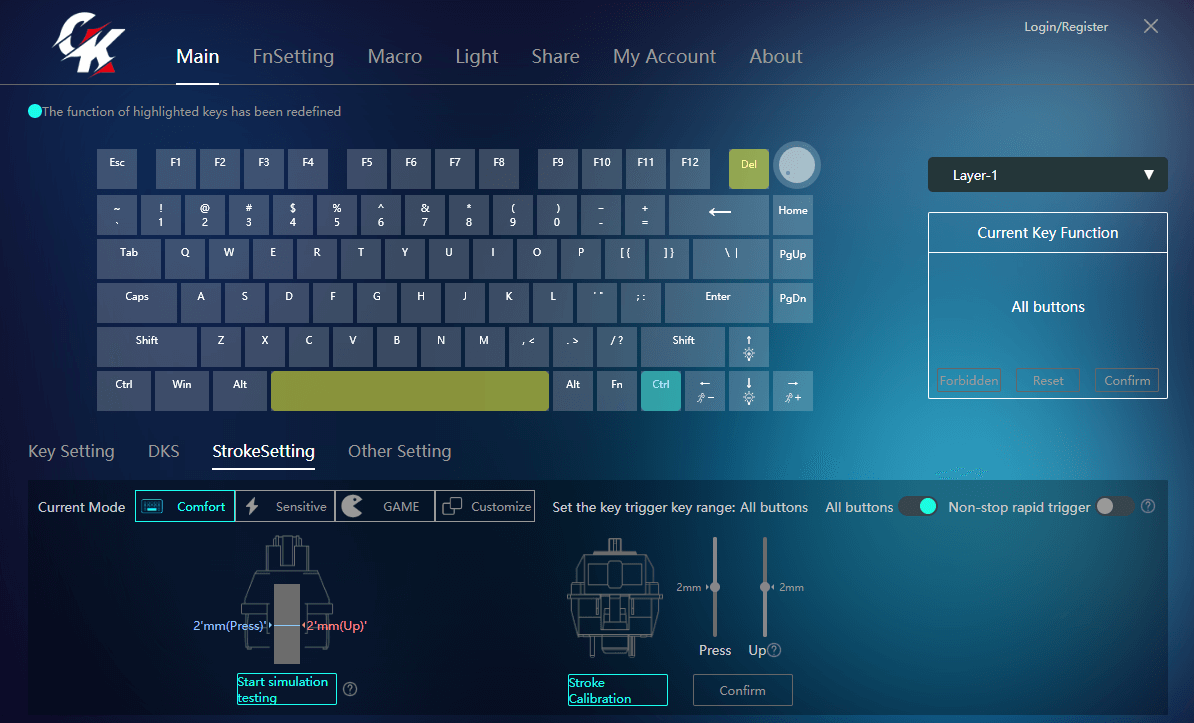The height and width of the screenshot is (723, 1194).
Task: Click the help icon beside Start simulation testing
Action: click(350, 689)
